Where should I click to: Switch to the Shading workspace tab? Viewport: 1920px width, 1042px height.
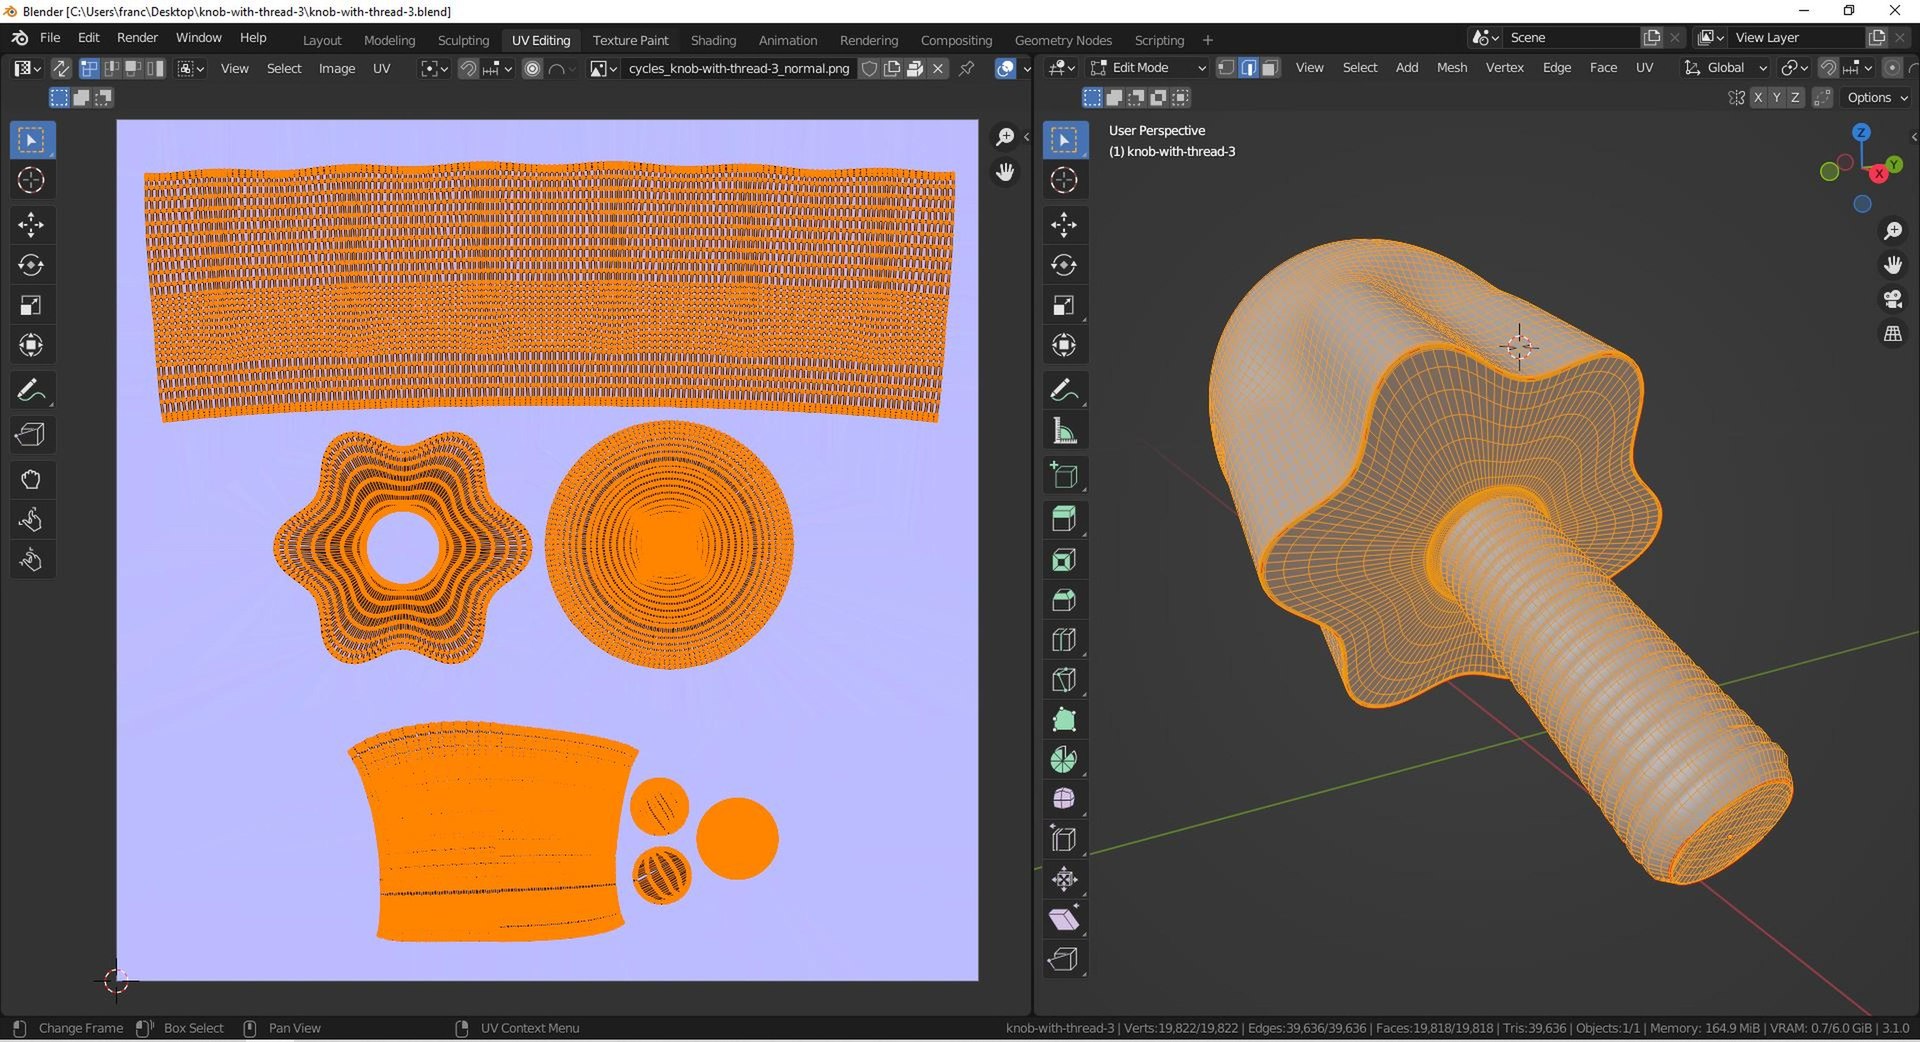point(713,40)
